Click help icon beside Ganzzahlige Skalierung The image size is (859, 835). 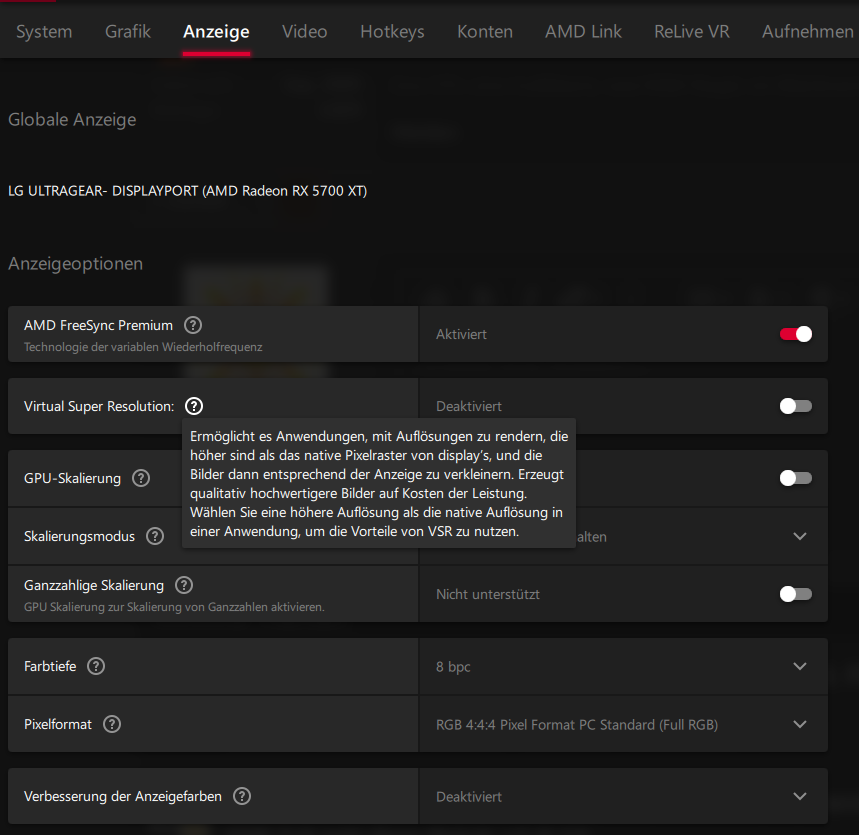point(184,585)
